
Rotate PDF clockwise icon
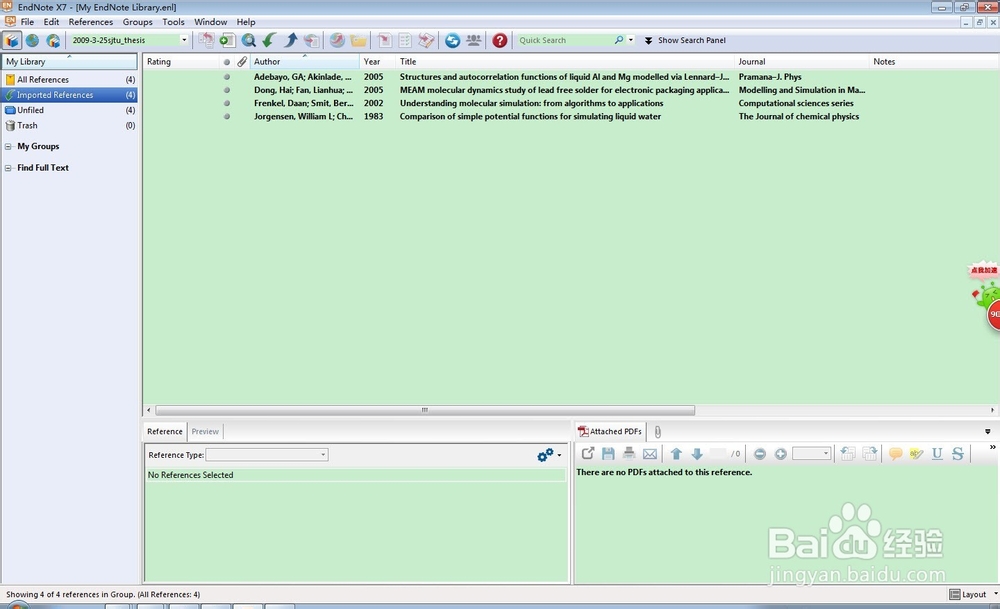(869, 453)
